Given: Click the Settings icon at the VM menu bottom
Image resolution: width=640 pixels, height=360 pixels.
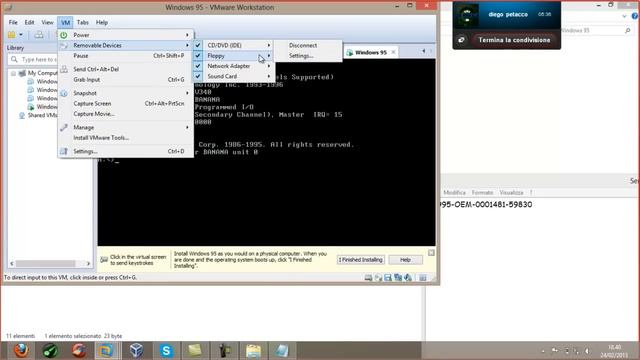Looking at the screenshot, I should pos(64,151).
